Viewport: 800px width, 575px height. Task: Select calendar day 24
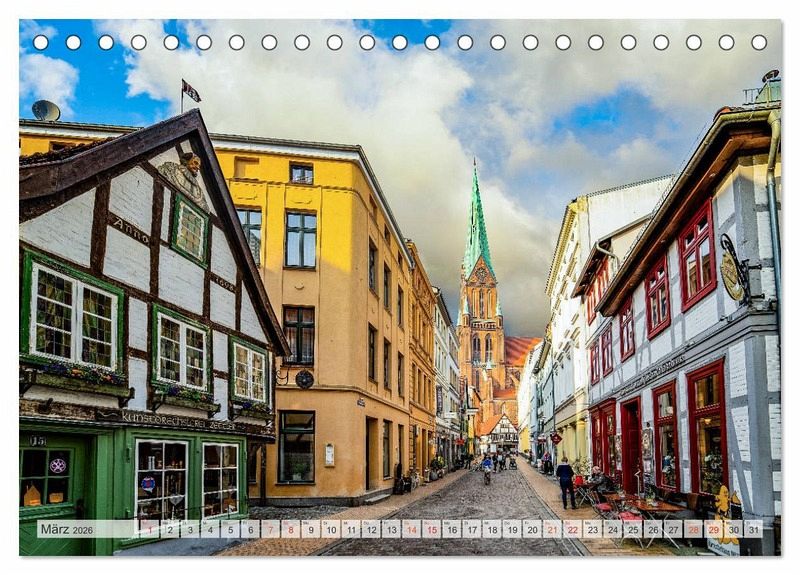[613, 529]
